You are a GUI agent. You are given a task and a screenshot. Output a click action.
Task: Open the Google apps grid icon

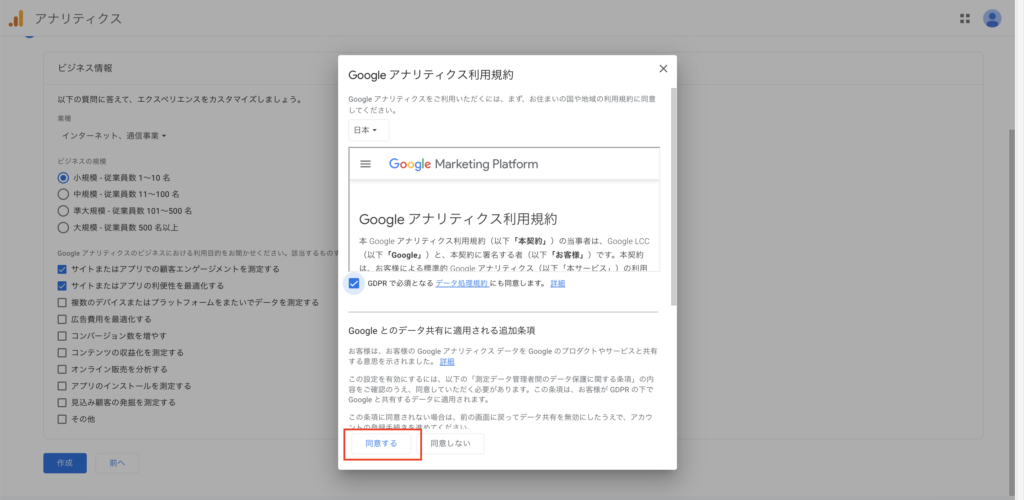(x=965, y=18)
